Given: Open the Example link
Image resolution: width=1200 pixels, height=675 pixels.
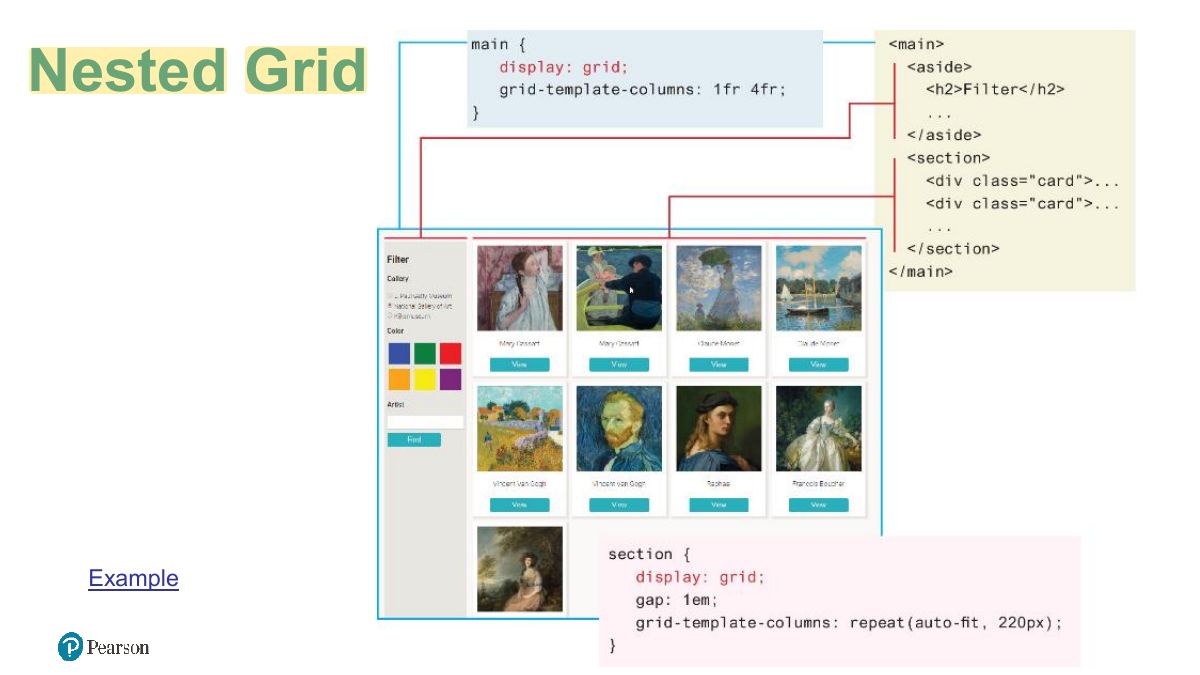Looking at the screenshot, I should (x=133, y=578).
